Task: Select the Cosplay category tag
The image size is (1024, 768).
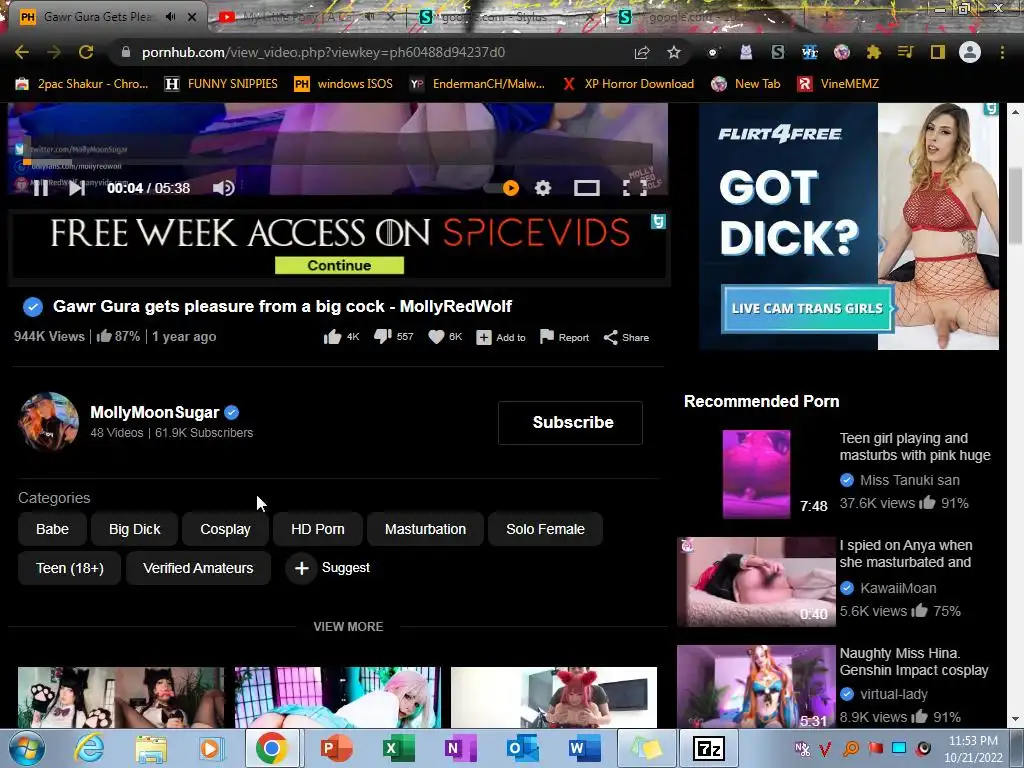Action: [225, 529]
